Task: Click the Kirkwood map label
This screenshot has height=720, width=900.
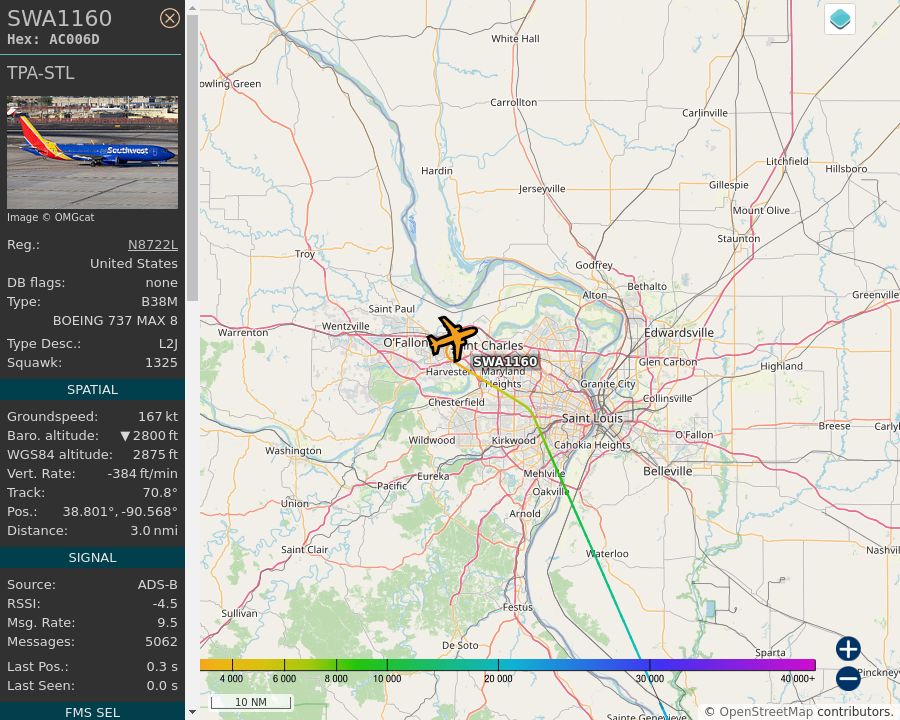Action: (x=514, y=440)
